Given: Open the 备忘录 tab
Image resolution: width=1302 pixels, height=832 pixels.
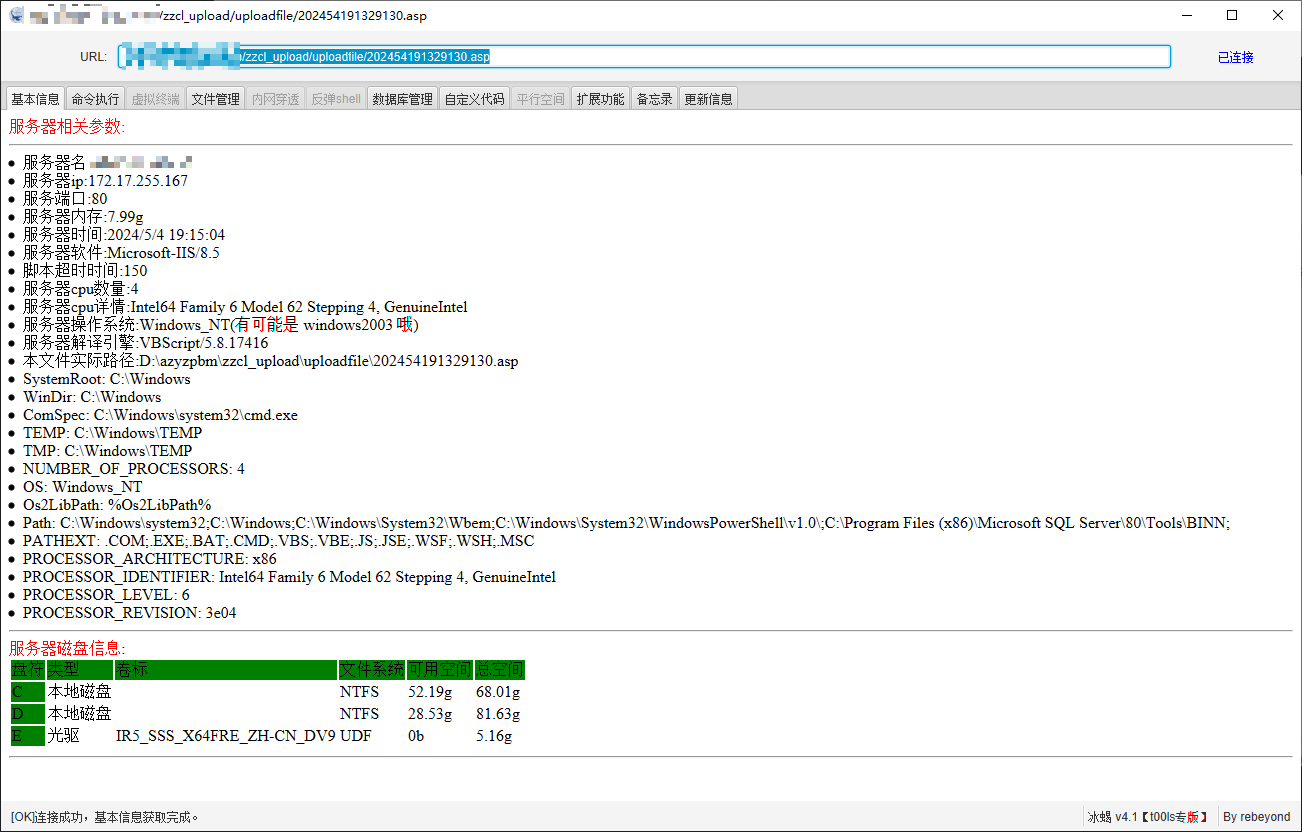Looking at the screenshot, I should 654,99.
